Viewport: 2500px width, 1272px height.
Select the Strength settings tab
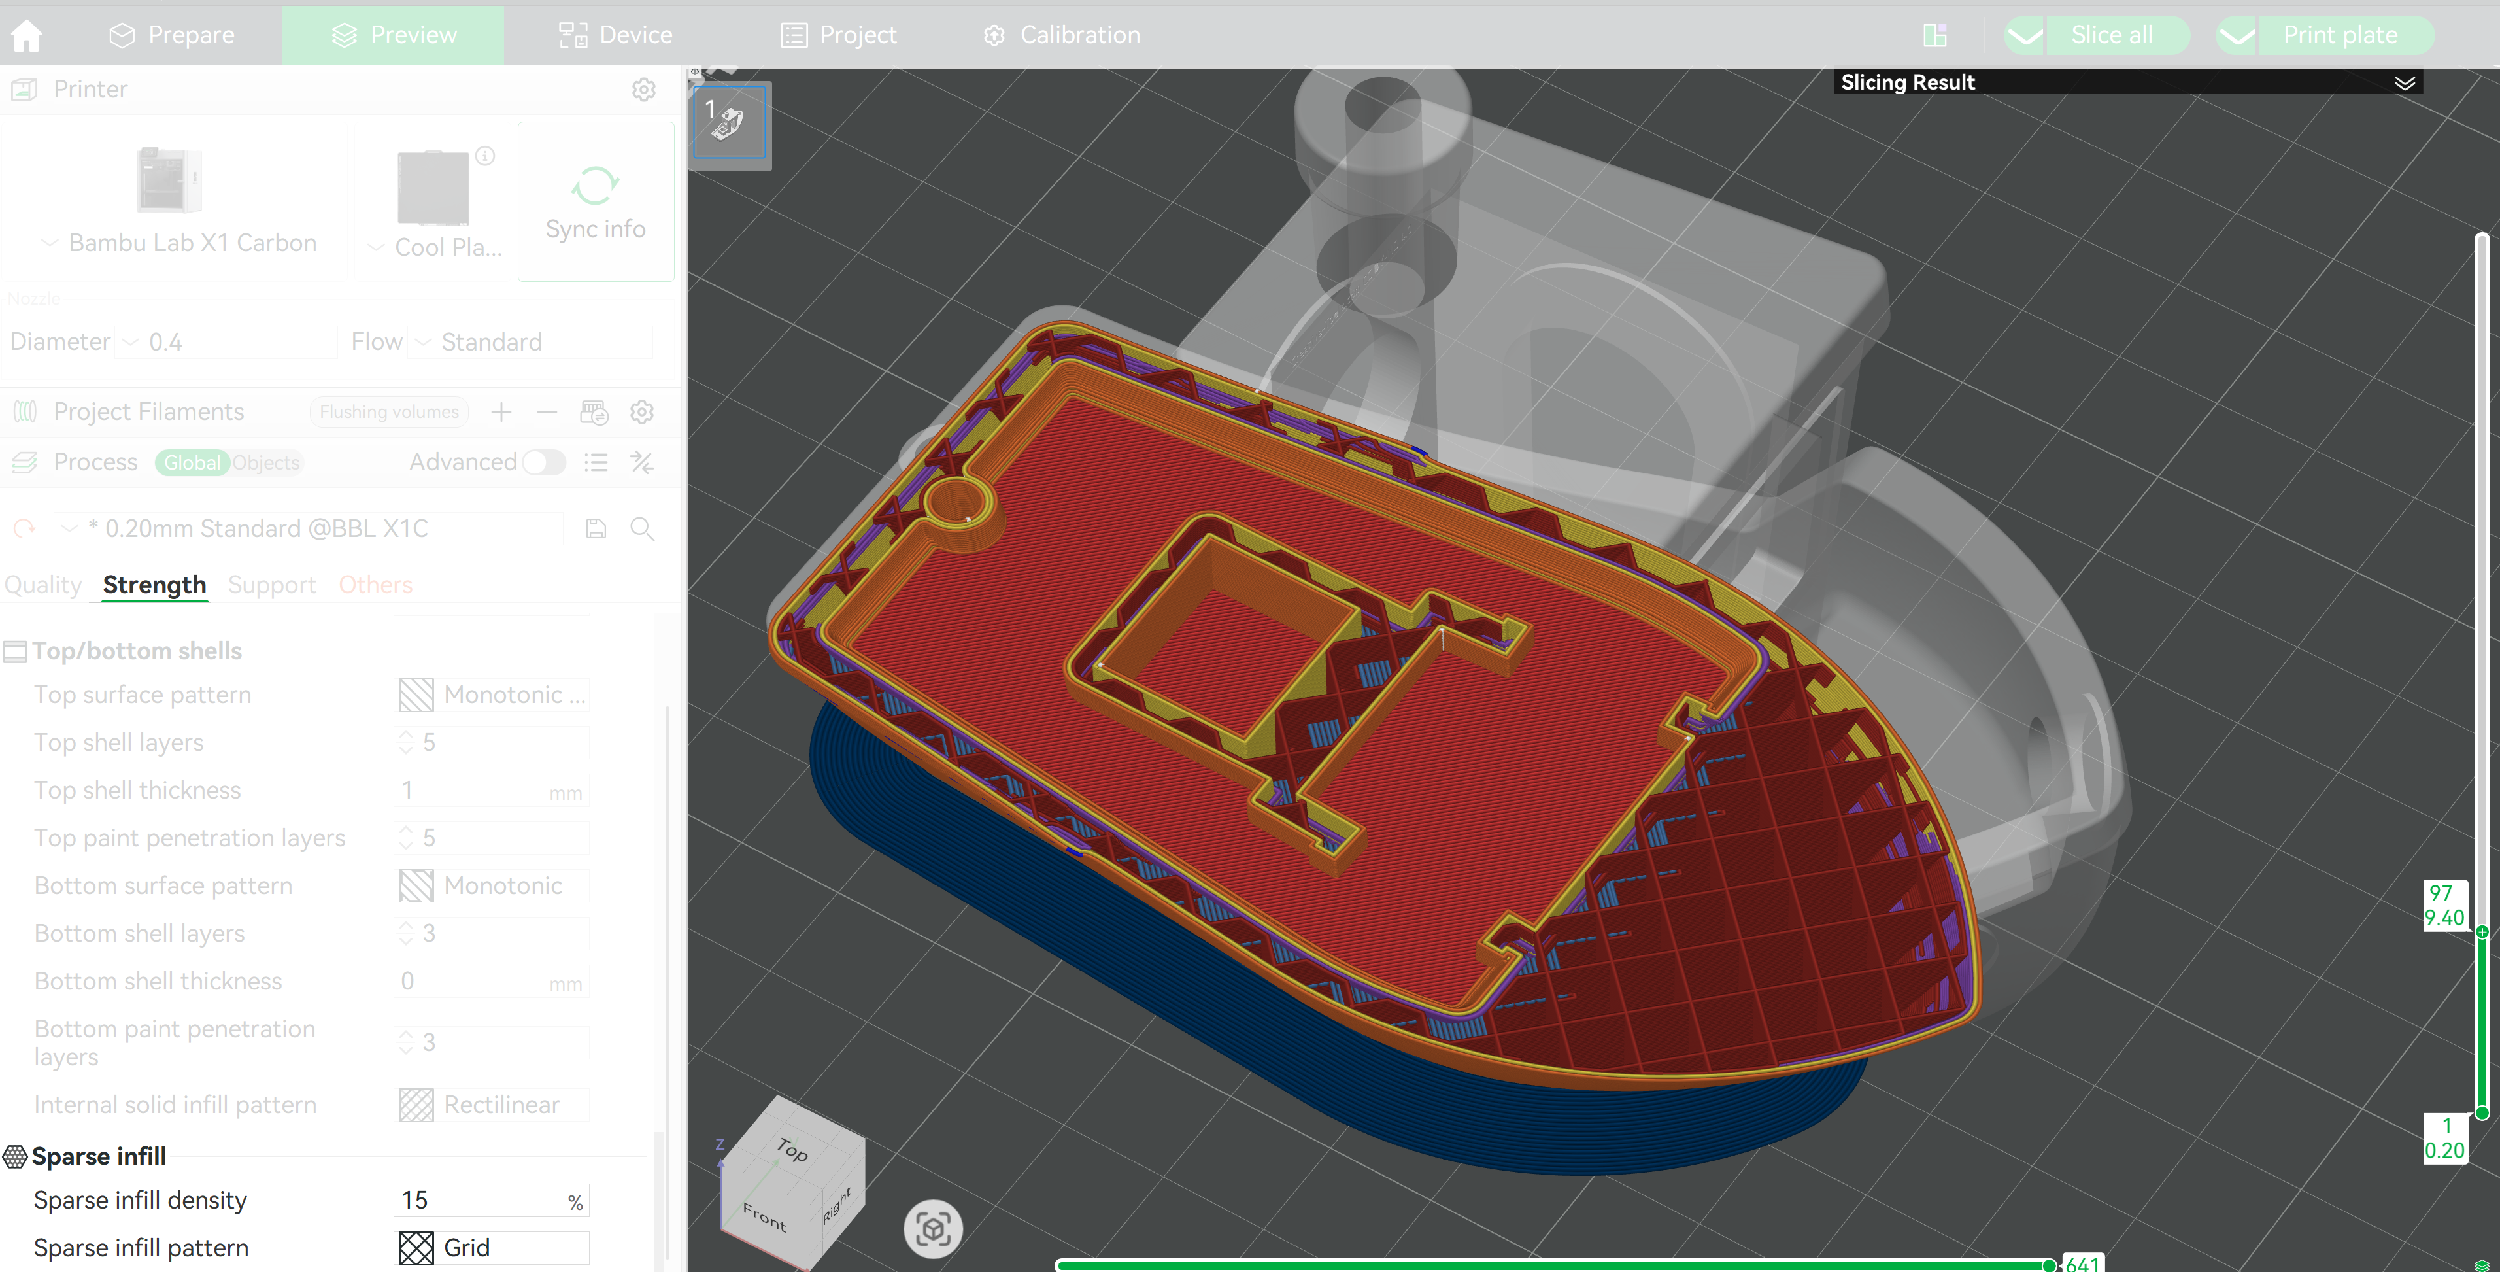[154, 585]
